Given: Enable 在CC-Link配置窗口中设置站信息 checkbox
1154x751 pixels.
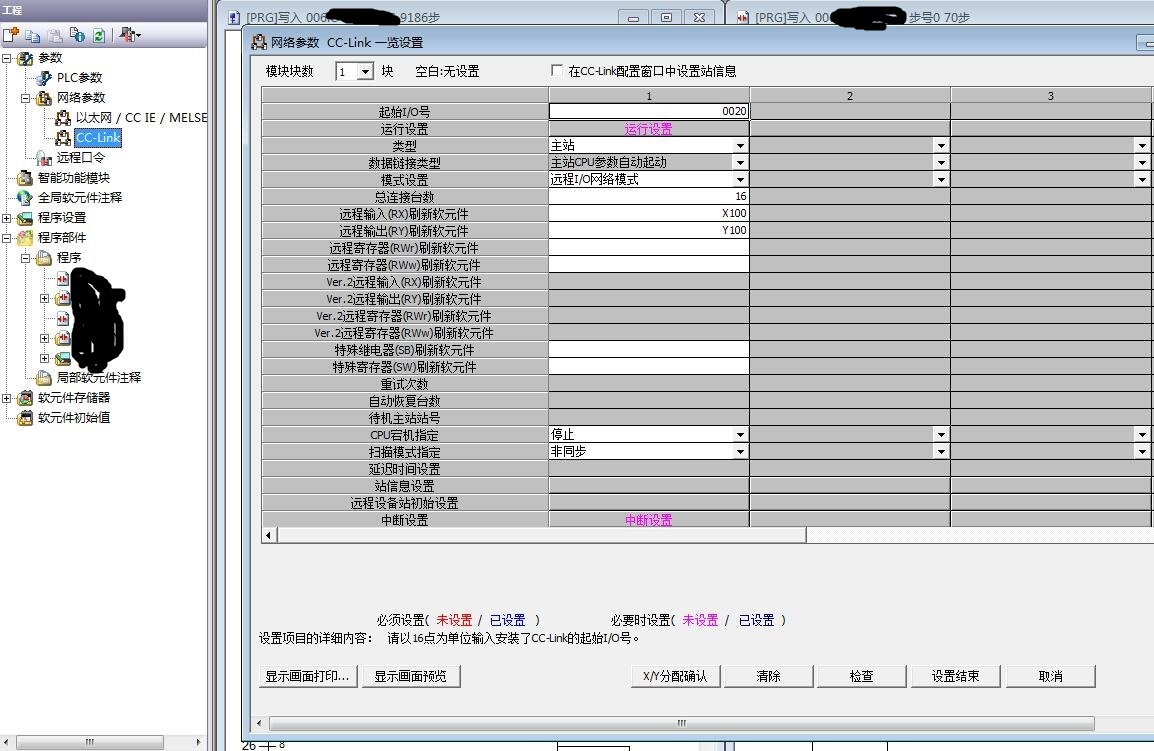Looking at the screenshot, I should (x=557, y=71).
